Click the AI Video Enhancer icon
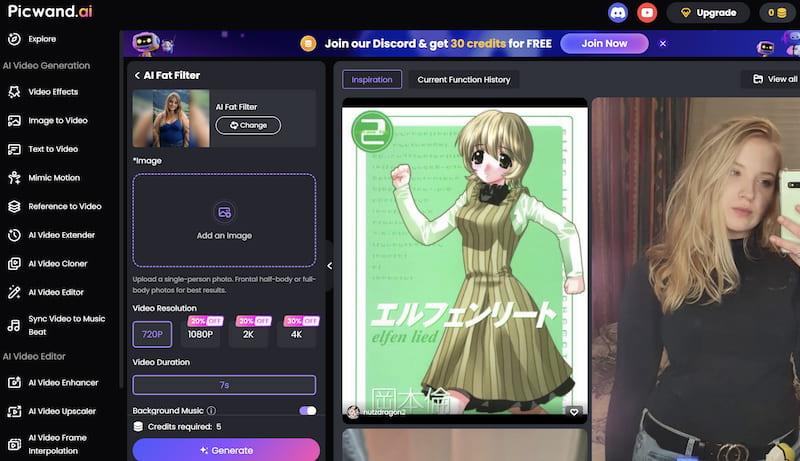Image resolution: width=800 pixels, height=461 pixels. pos(14,382)
